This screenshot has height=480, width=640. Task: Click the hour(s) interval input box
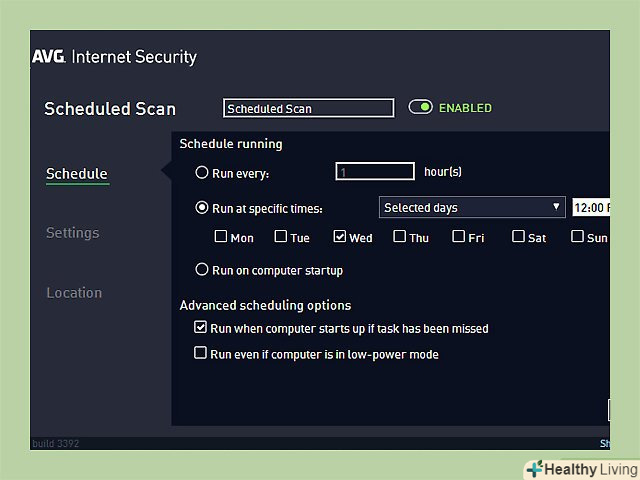[x=375, y=171]
